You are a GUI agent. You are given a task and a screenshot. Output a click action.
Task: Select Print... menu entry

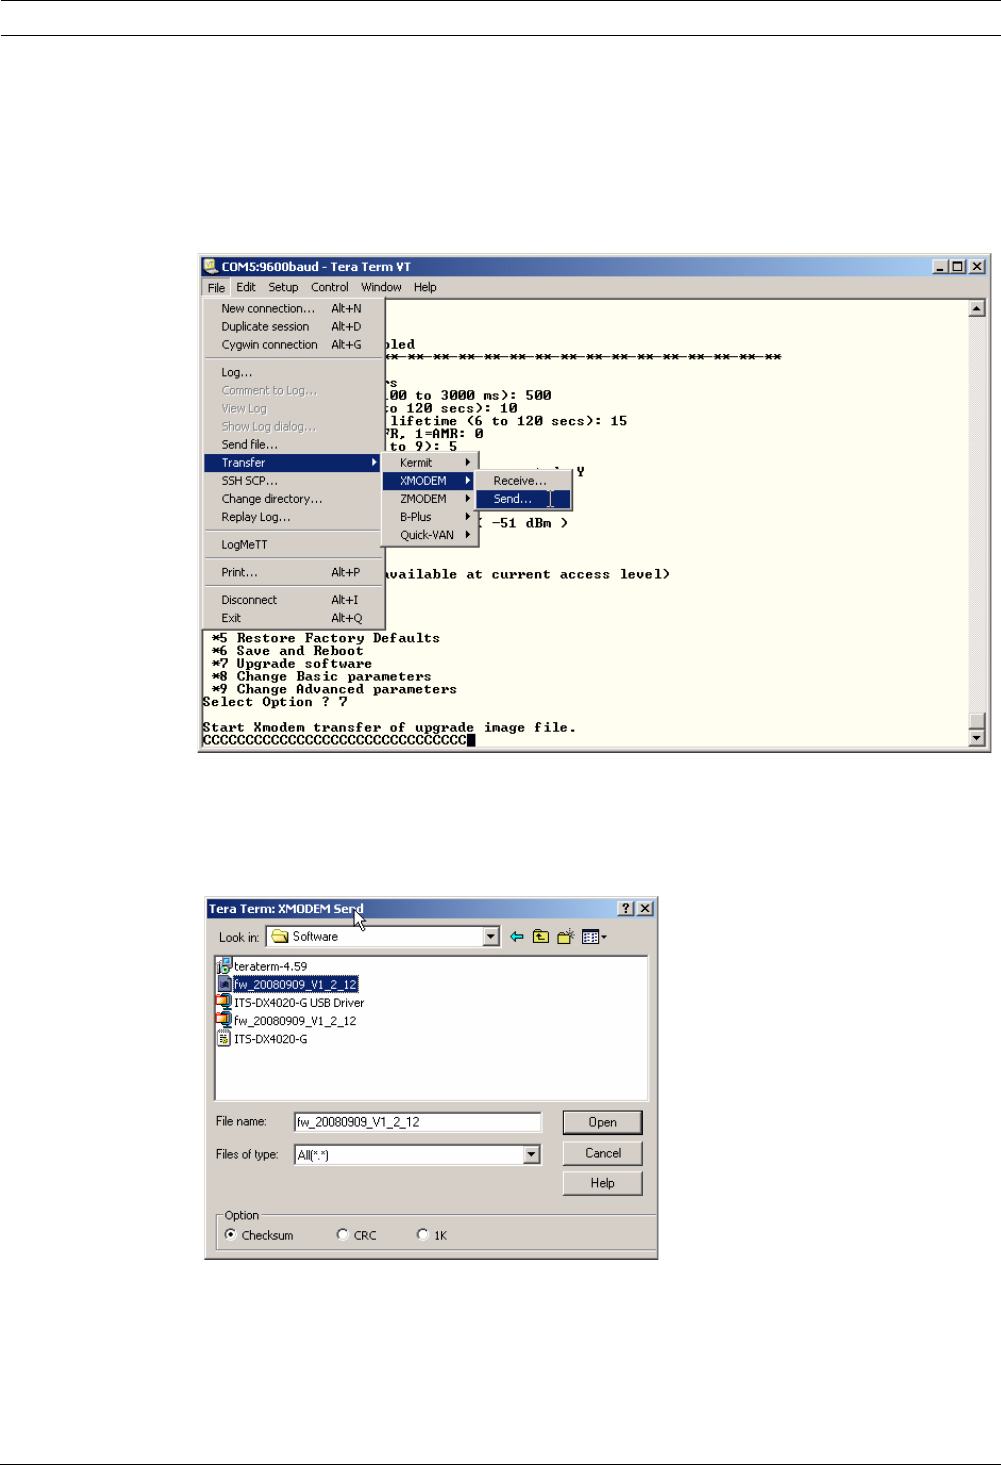[294, 573]
